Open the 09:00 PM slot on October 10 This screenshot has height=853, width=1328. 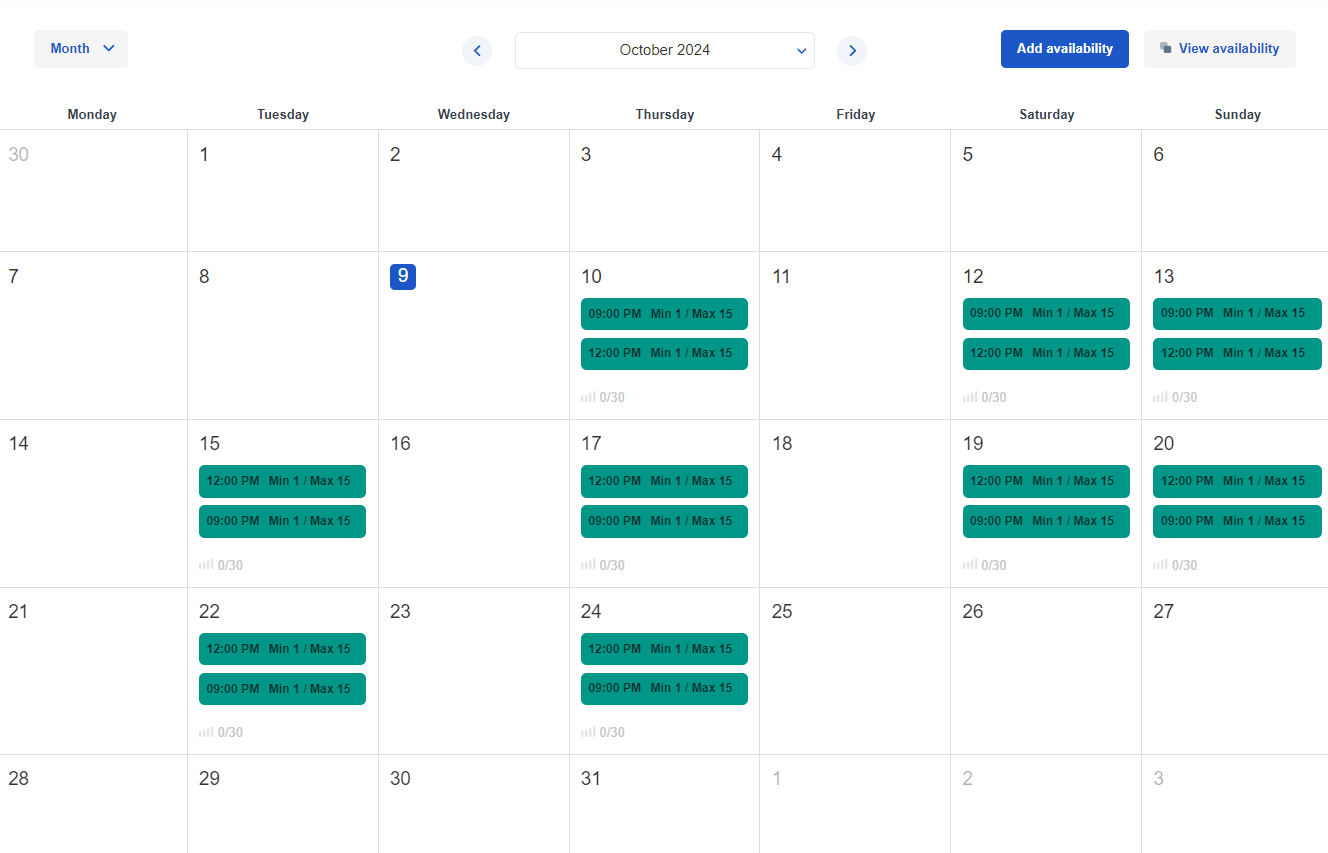pyautogui.click(x=664, y=313)
